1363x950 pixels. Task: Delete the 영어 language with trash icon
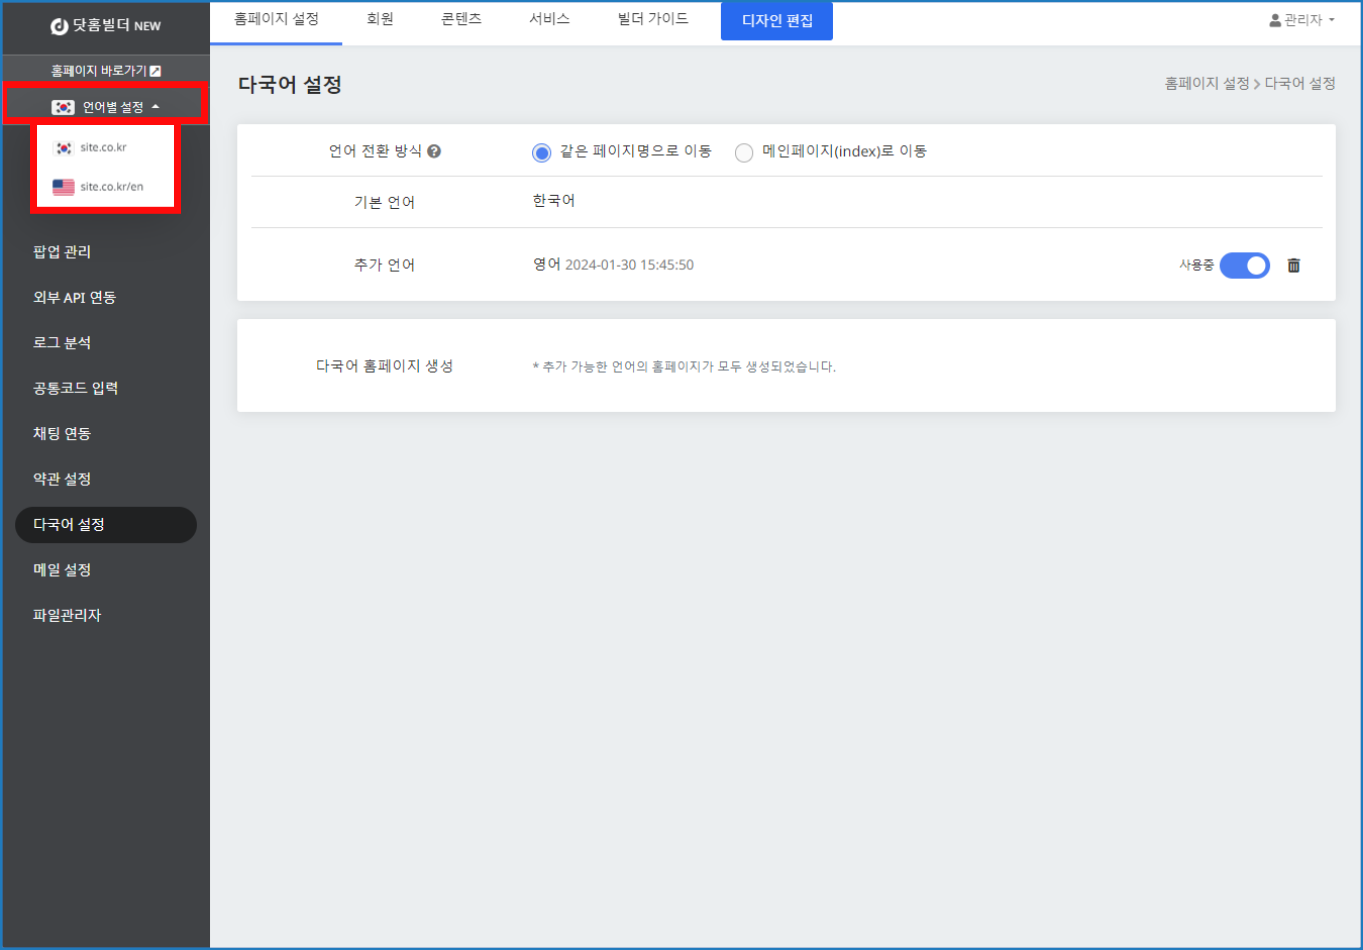[x=1293, y=265]
